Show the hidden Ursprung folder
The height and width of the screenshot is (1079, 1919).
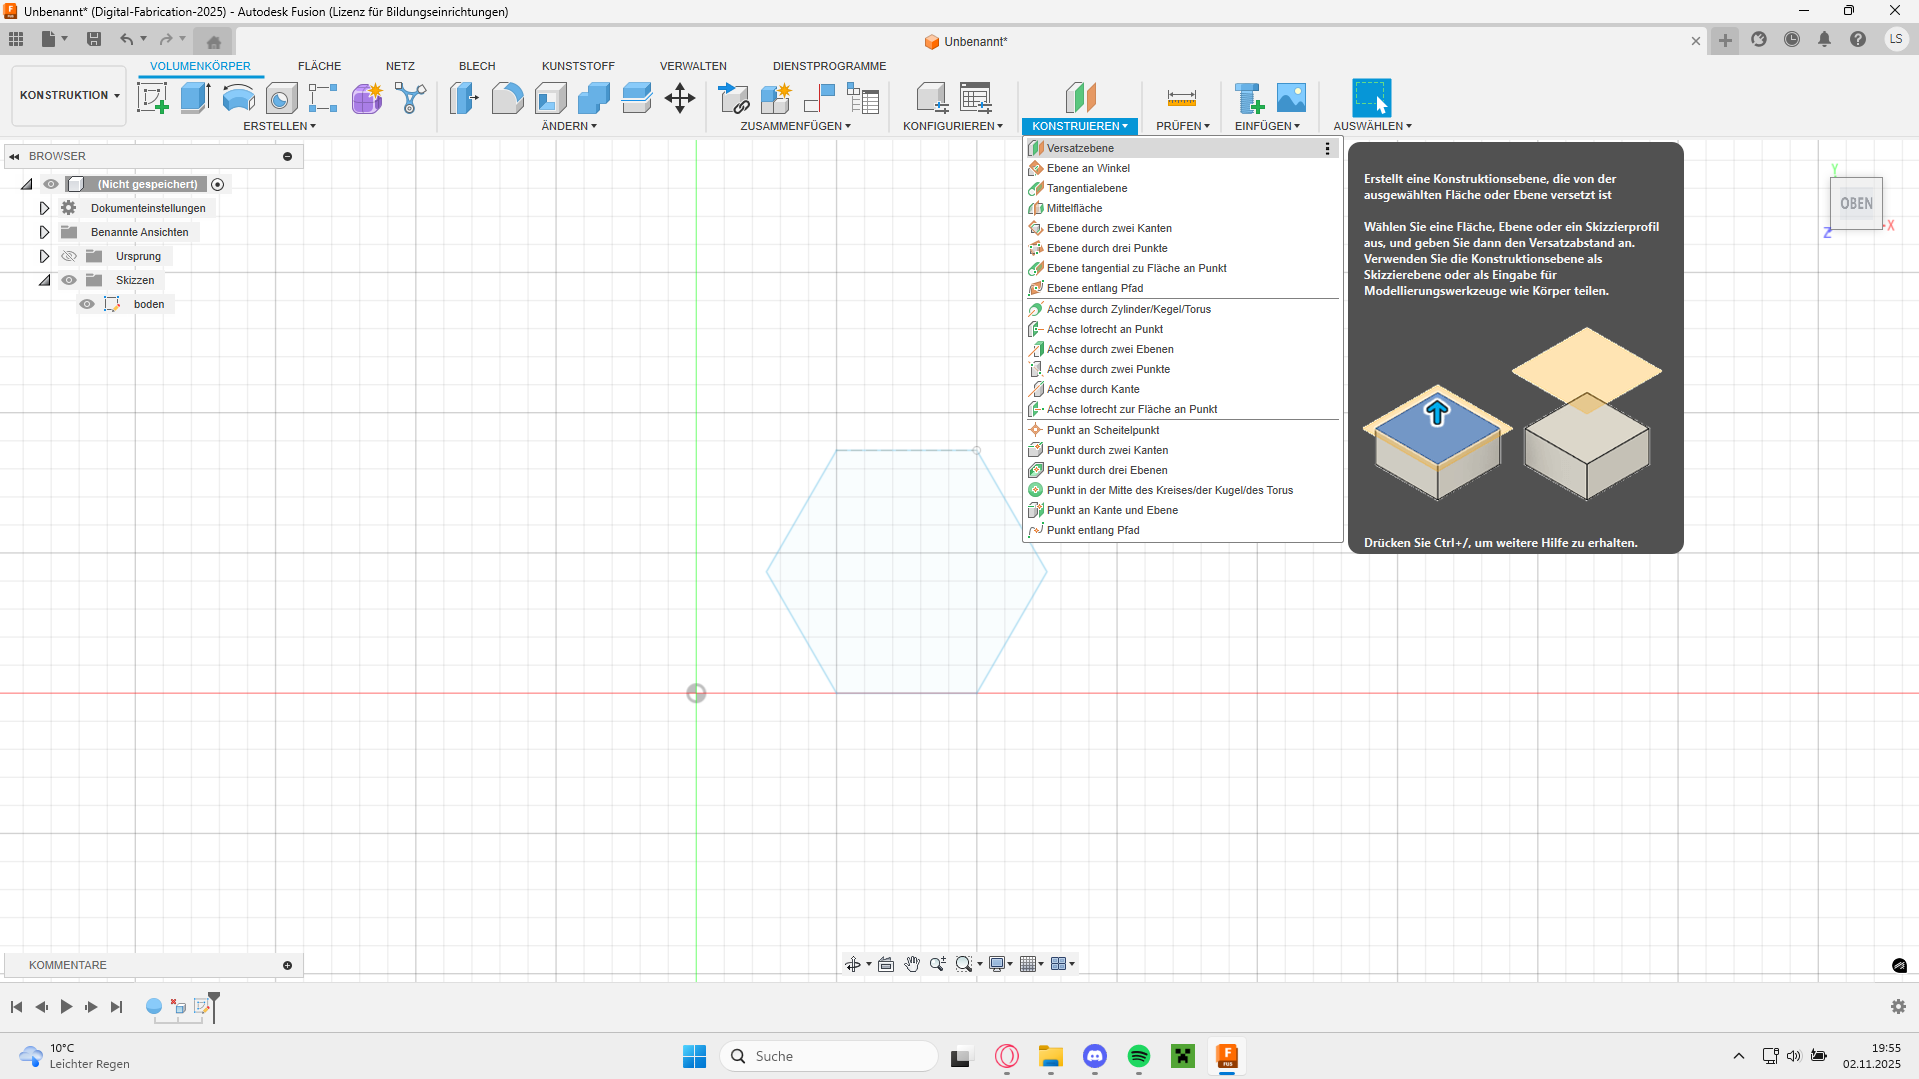pyautogui.click(x=69, y=256)
